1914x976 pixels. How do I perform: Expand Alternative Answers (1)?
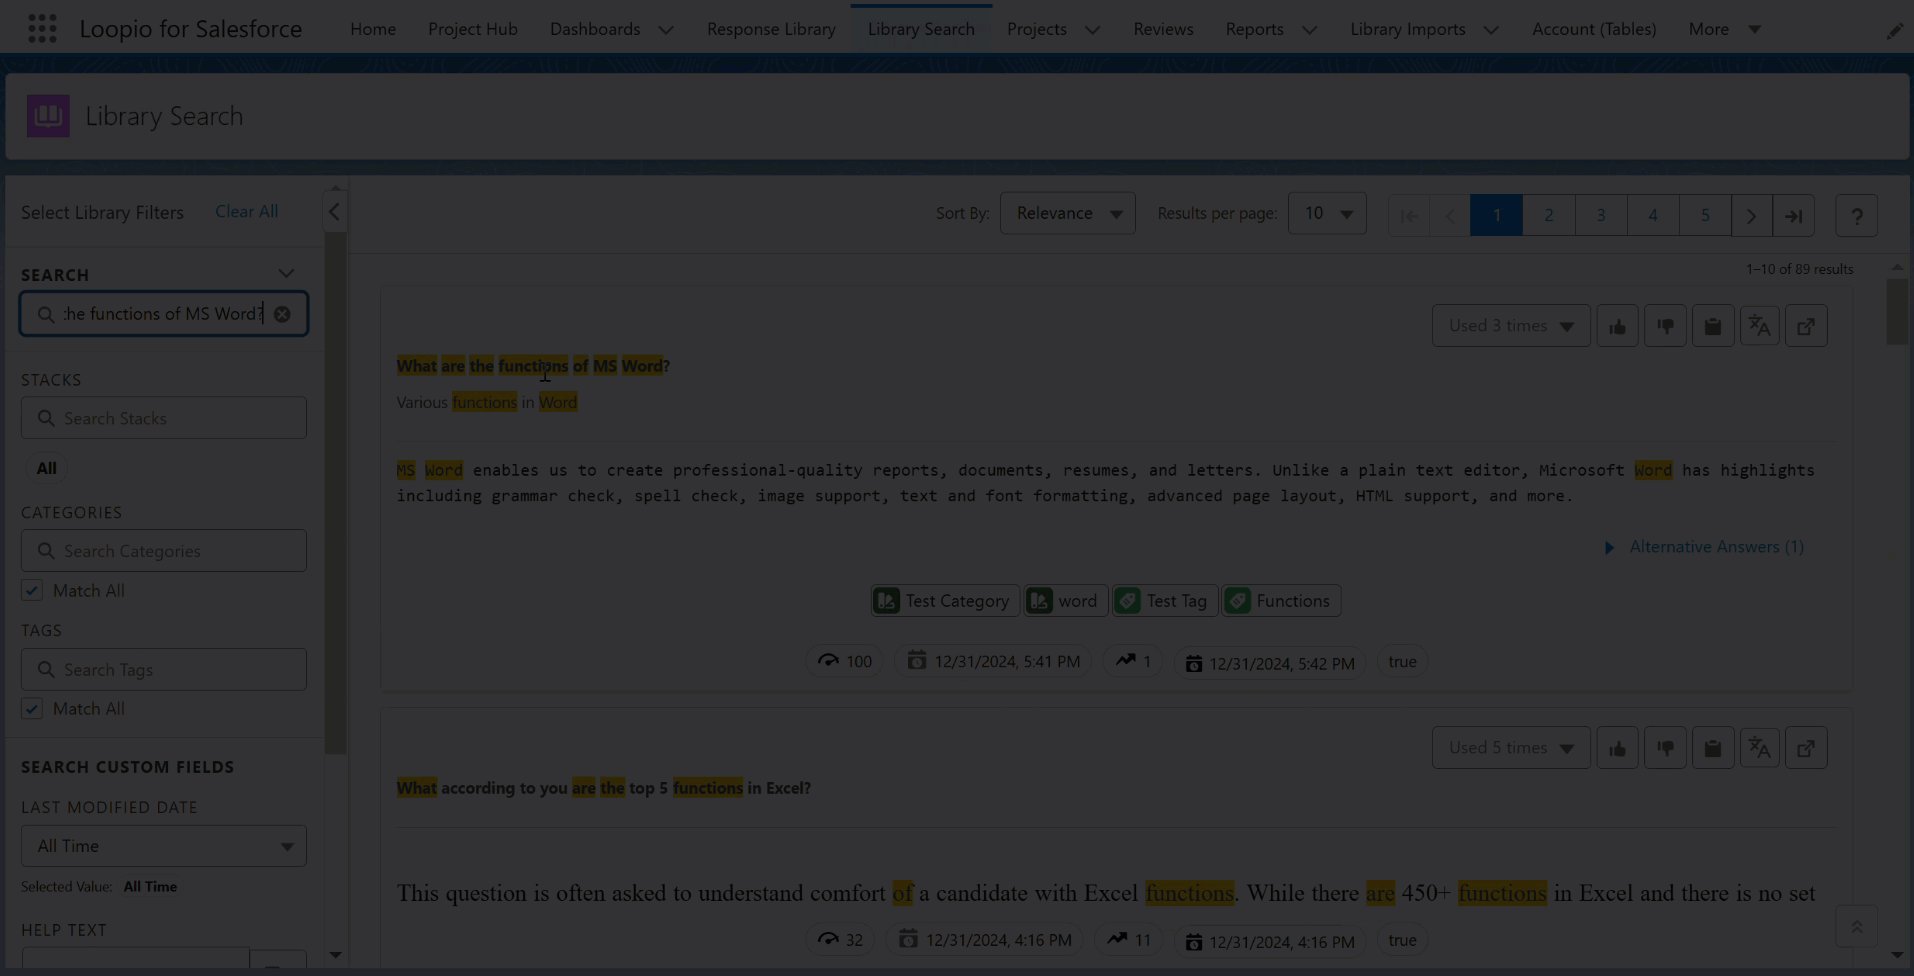tap(1706, 547)
